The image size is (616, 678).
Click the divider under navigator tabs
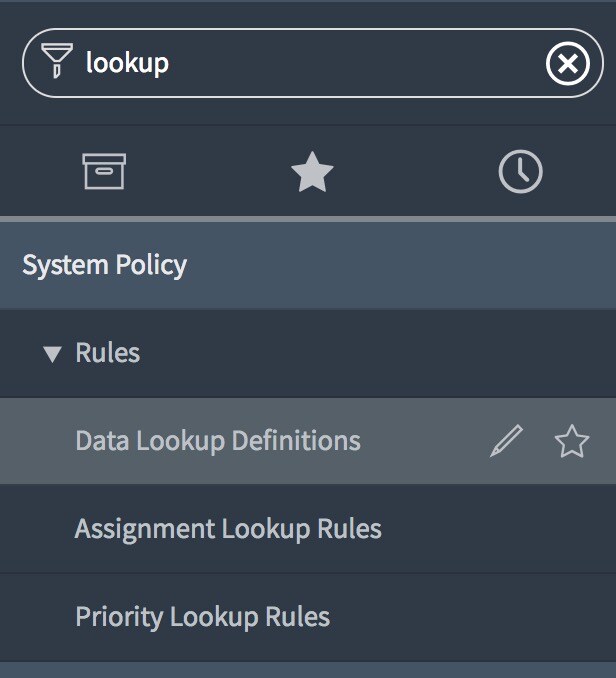tap(308, 219)
